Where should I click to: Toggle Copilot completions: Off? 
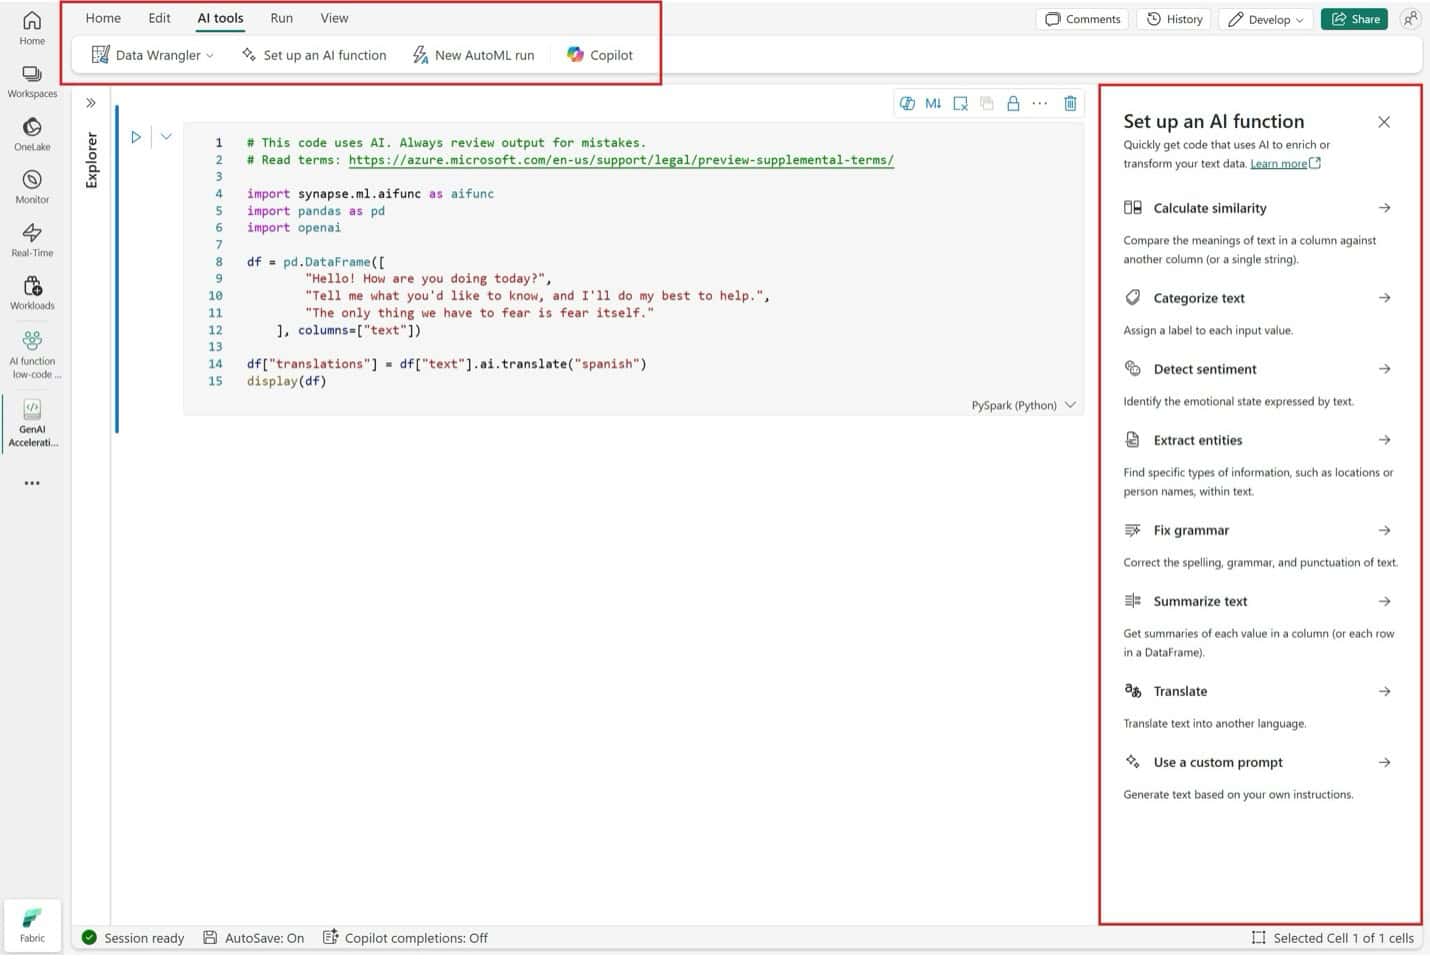tap(405, 938)
